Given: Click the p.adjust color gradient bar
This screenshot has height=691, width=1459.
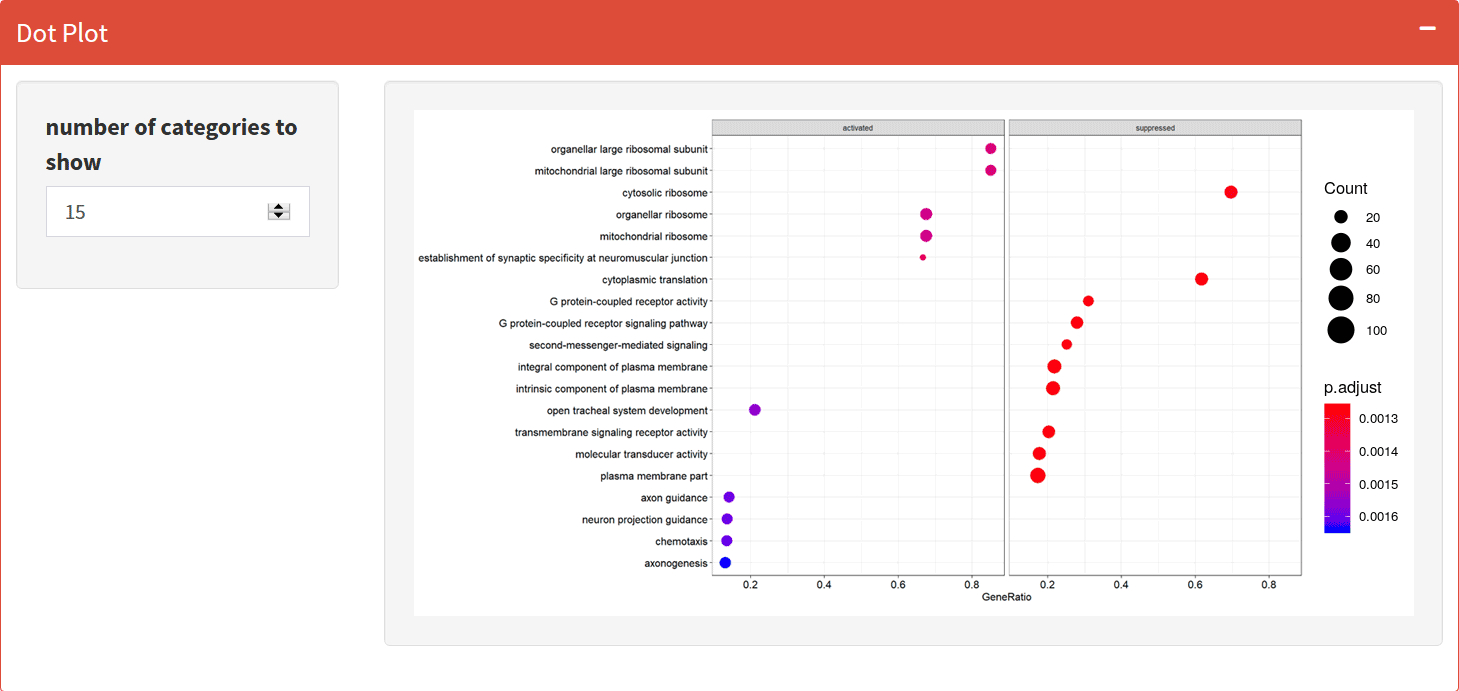Looking at the screenshot, I should (x=1336, y=468).
